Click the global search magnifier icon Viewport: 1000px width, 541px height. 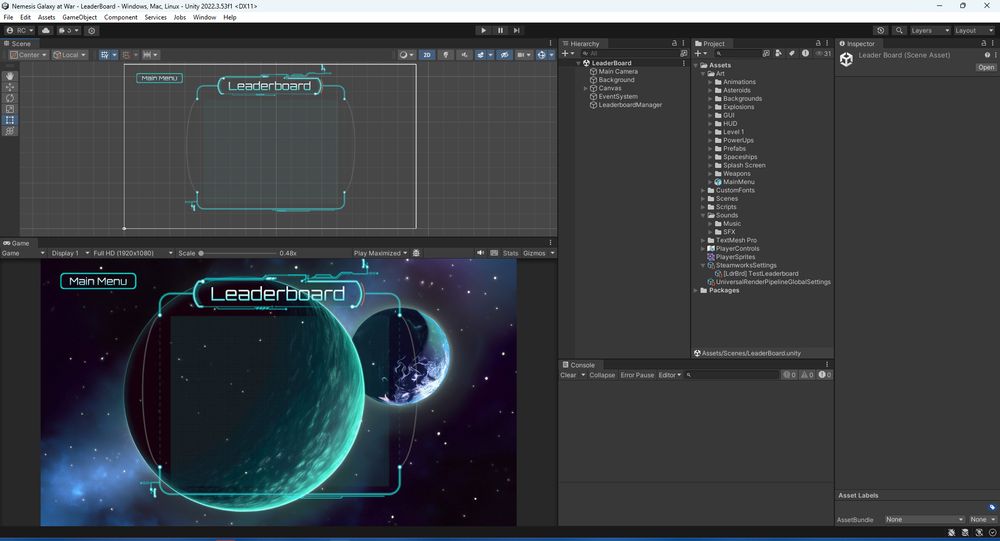click(899, 30)
